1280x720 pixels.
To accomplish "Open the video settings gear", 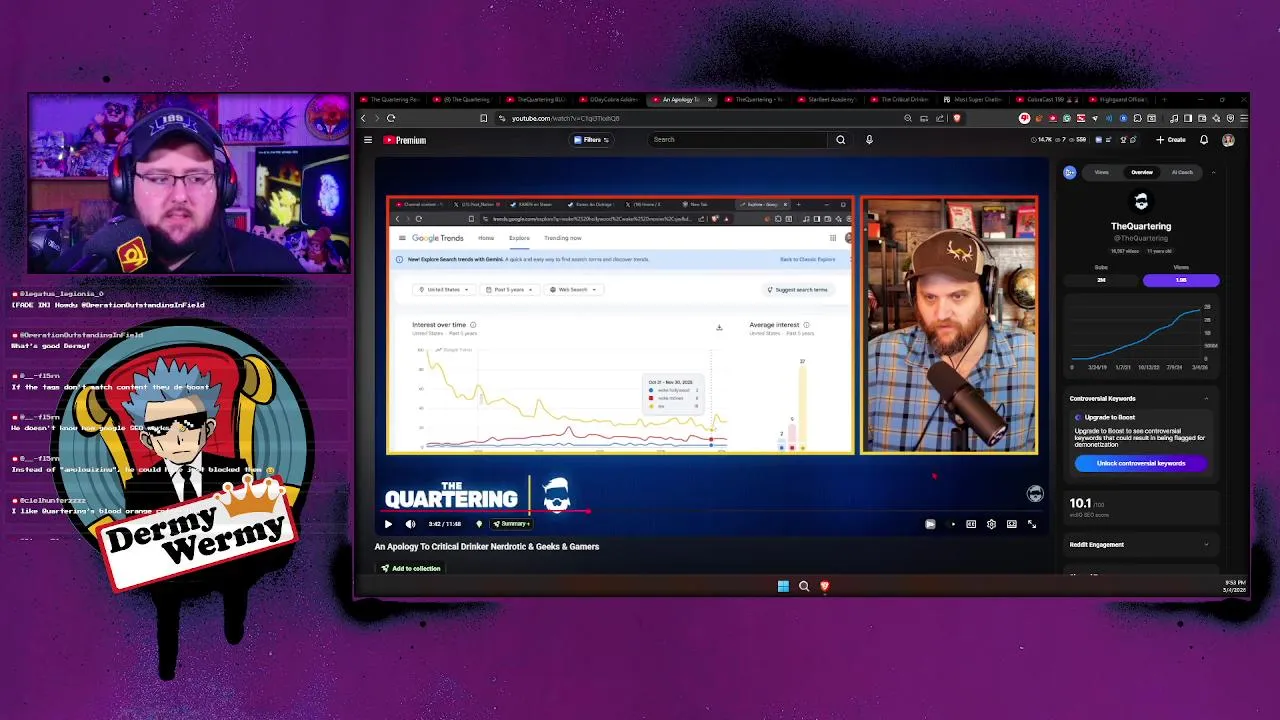I will [991, 524].
